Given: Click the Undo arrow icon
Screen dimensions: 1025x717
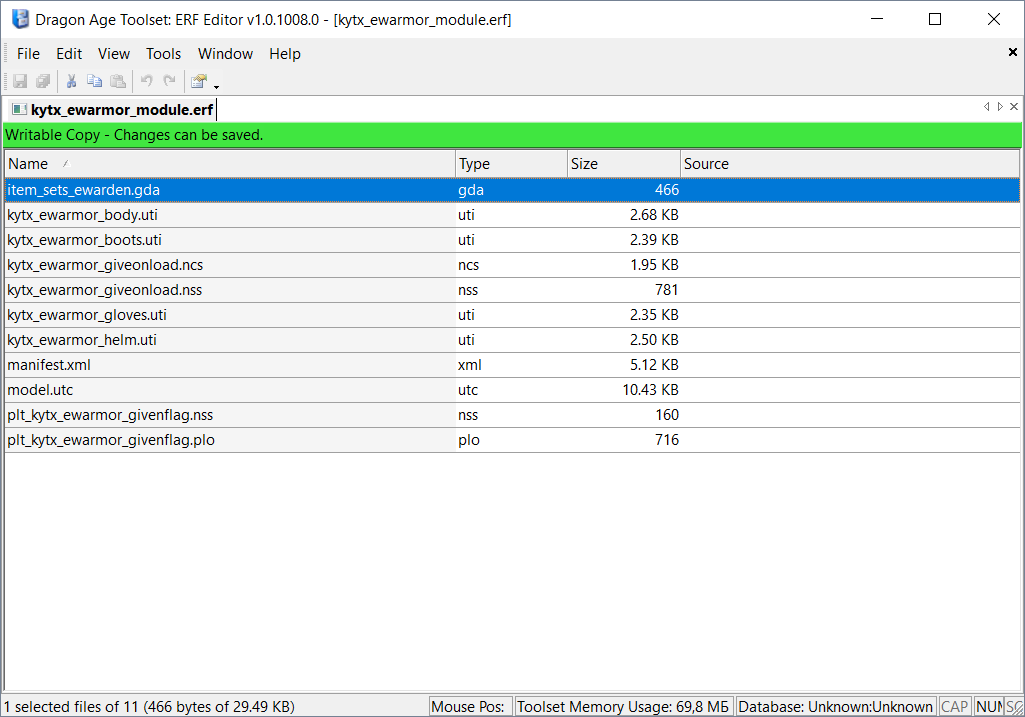Looking at the screenshot, I should click(x=146, y=81).
